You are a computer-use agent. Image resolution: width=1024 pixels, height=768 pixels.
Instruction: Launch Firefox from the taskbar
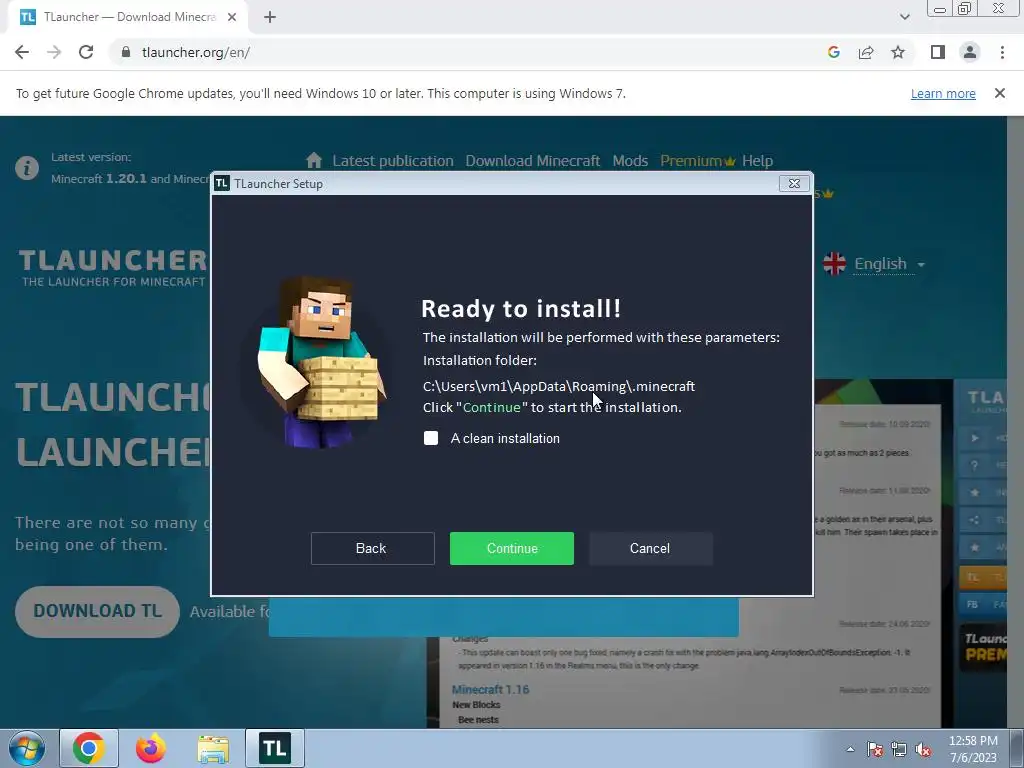click(x=151, y=748)
